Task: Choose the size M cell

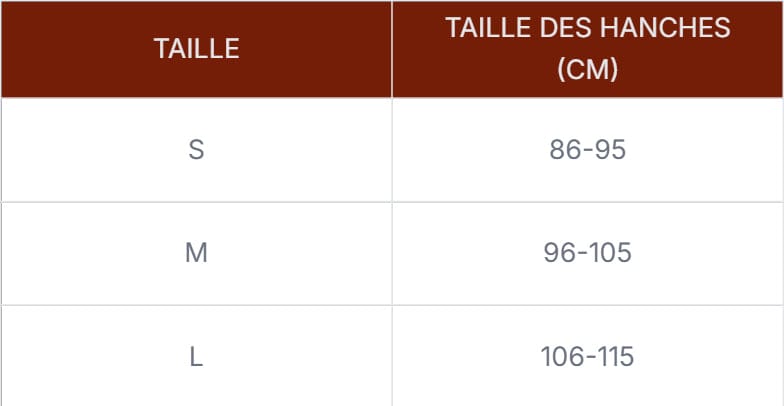Action: (196, 254)
